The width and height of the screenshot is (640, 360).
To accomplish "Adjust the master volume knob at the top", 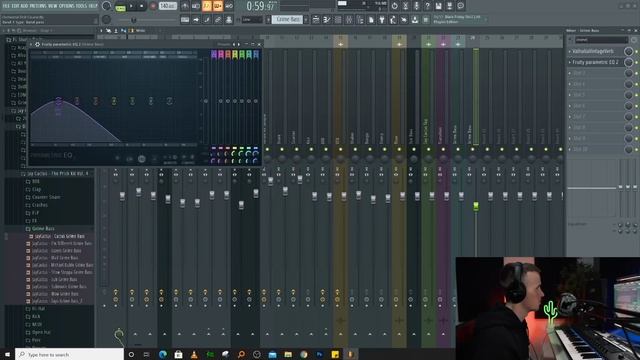I will (107, 6).
